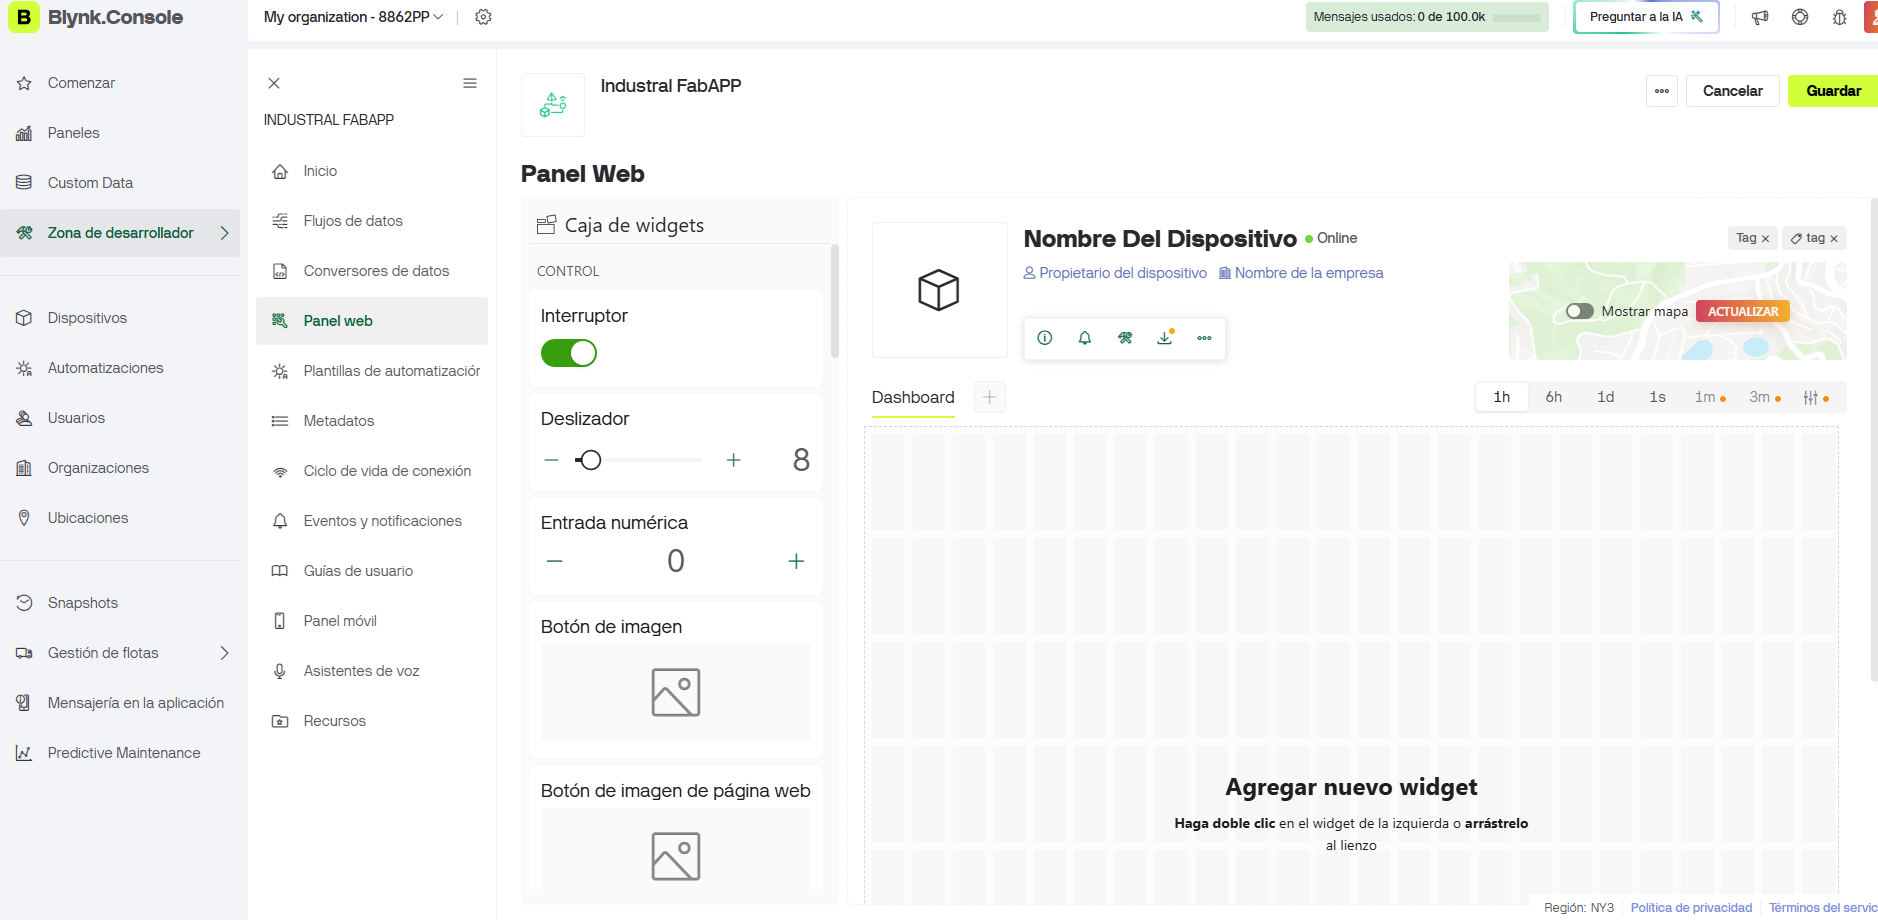Viewport: 1878px width, 920px height.
Task: Click Preguntar a la IA button
Action: (1646, 17)
